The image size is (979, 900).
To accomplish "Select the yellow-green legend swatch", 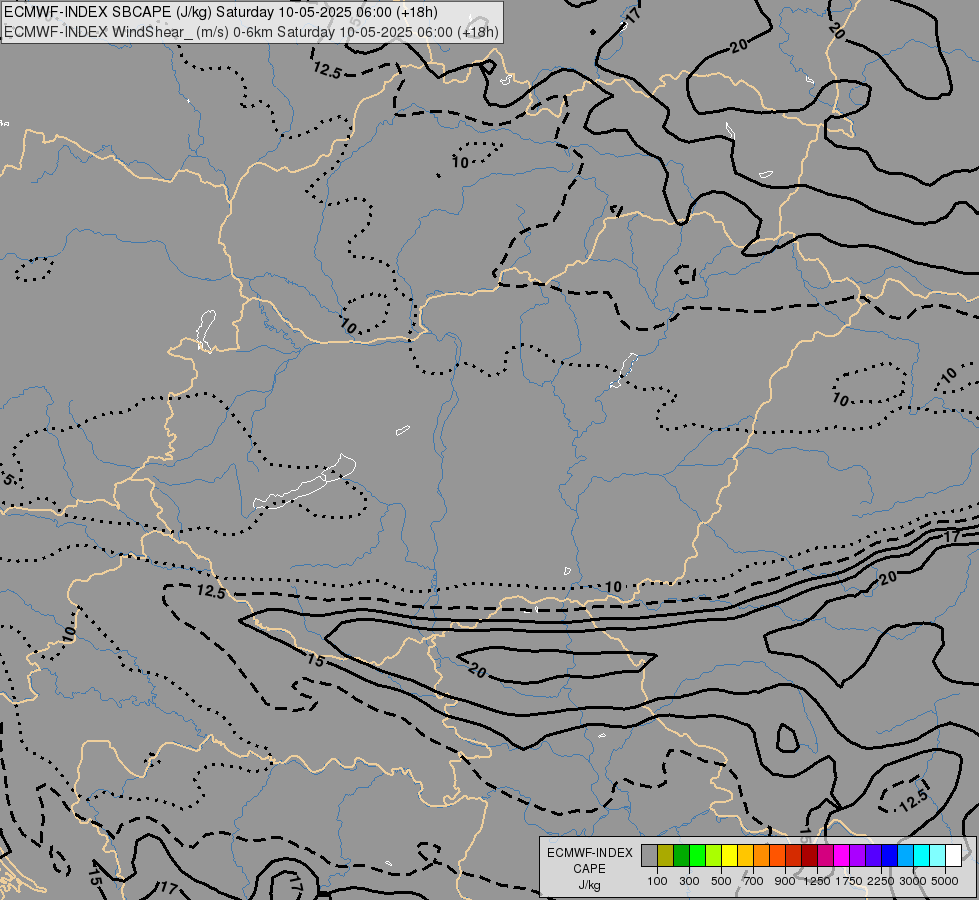I will tap(713, 856).
